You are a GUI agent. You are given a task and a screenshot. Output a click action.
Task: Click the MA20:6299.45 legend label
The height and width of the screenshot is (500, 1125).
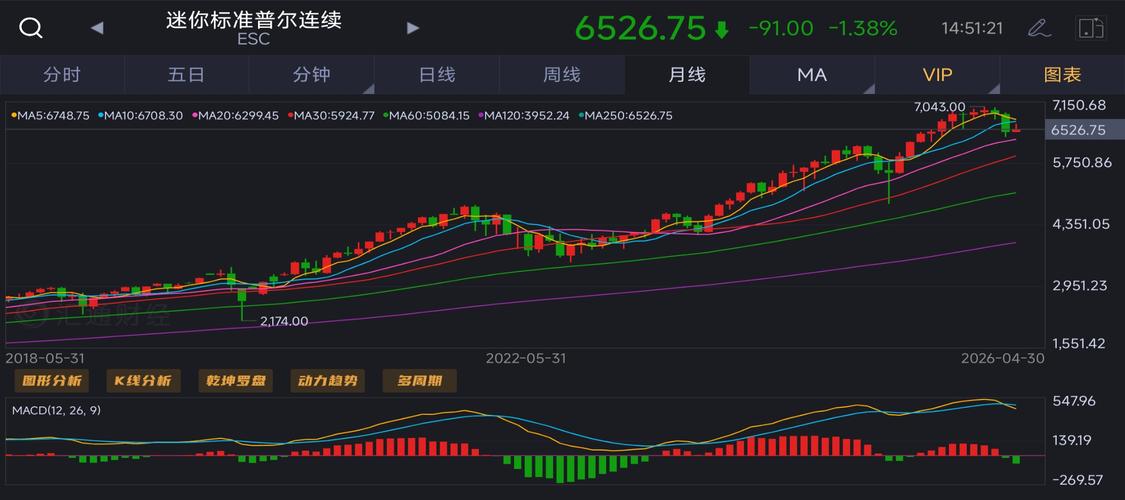tap(235, 115)
